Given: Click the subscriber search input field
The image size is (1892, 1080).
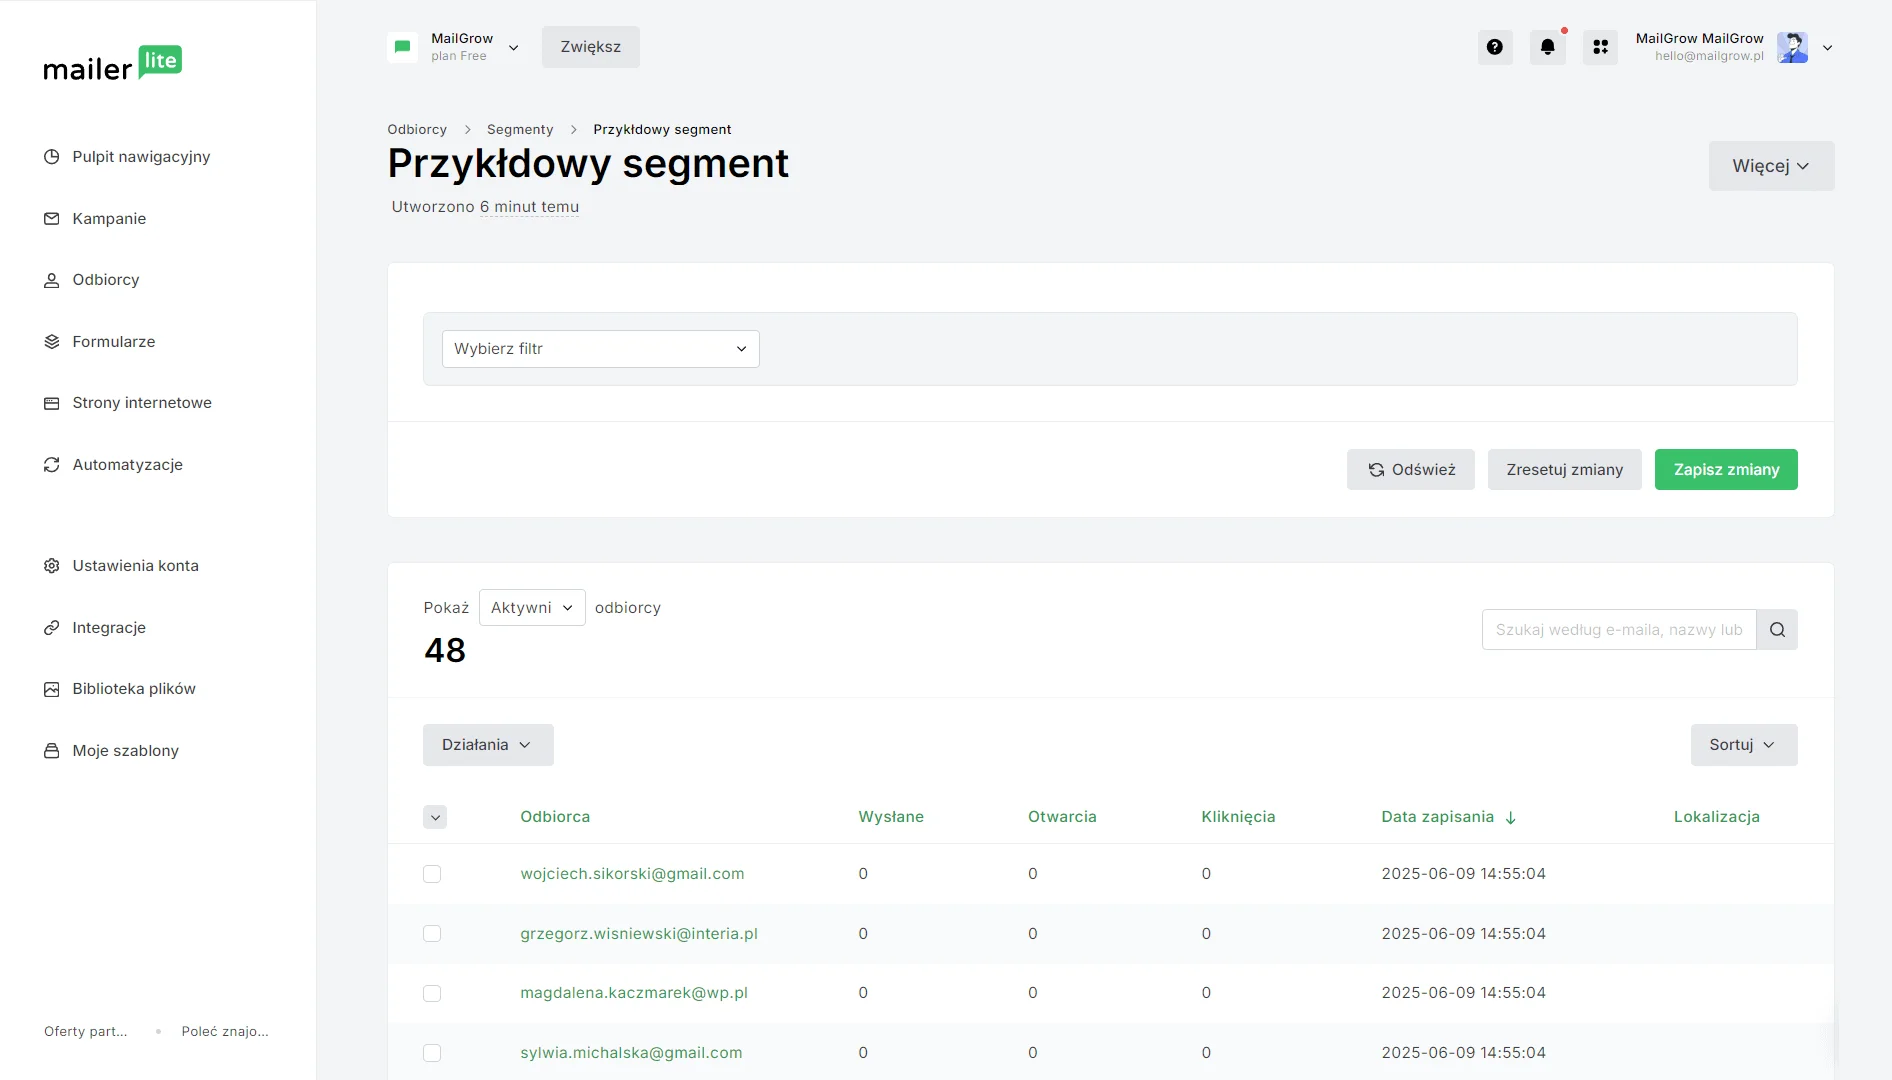Looking at the screenshot, I should pyautogui.click(x=1618, y=630).
